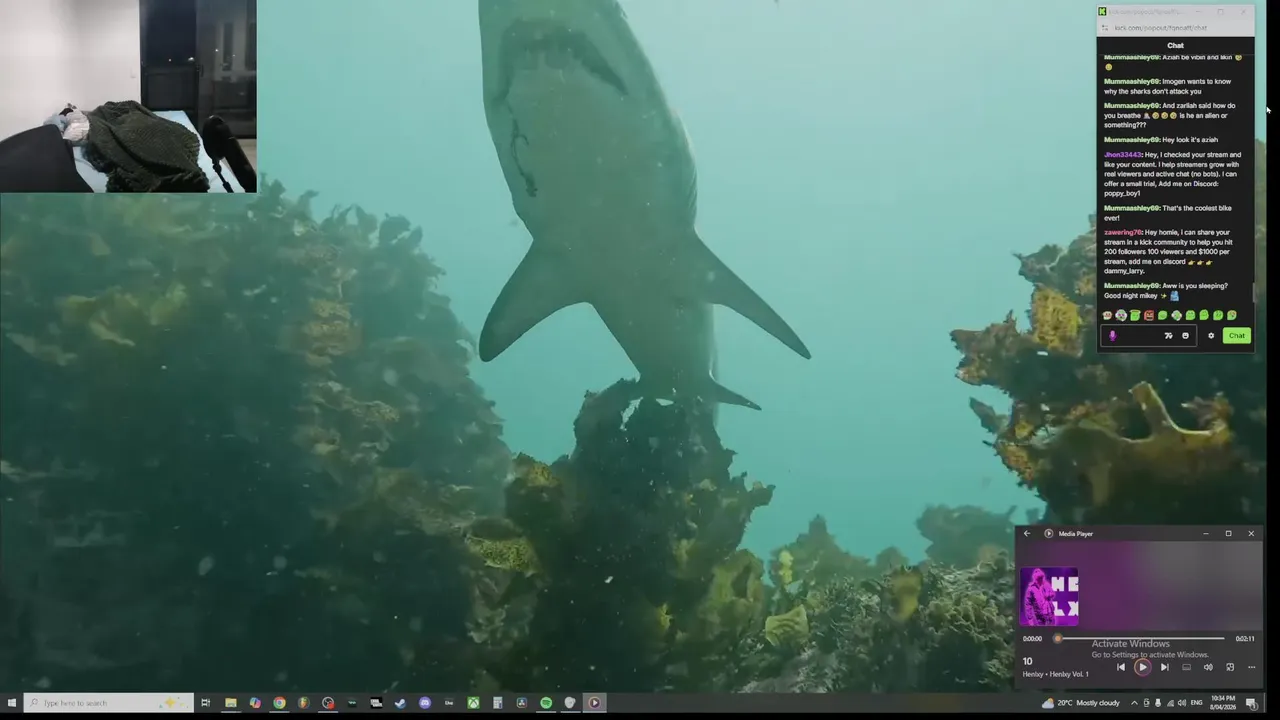Click username zawering76 in chat
This screenshot has height=720, width=1280.
1123,232
